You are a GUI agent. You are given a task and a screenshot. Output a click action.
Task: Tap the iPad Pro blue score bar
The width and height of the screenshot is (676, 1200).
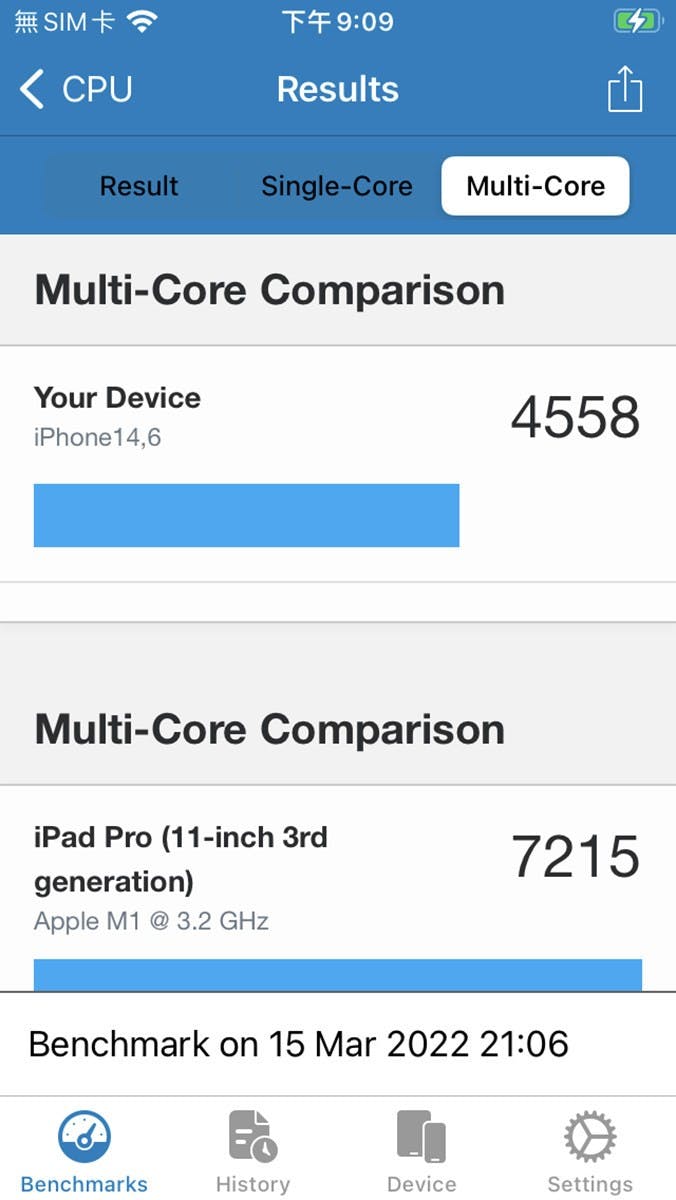pyautogui.click(x=338, y=974)
